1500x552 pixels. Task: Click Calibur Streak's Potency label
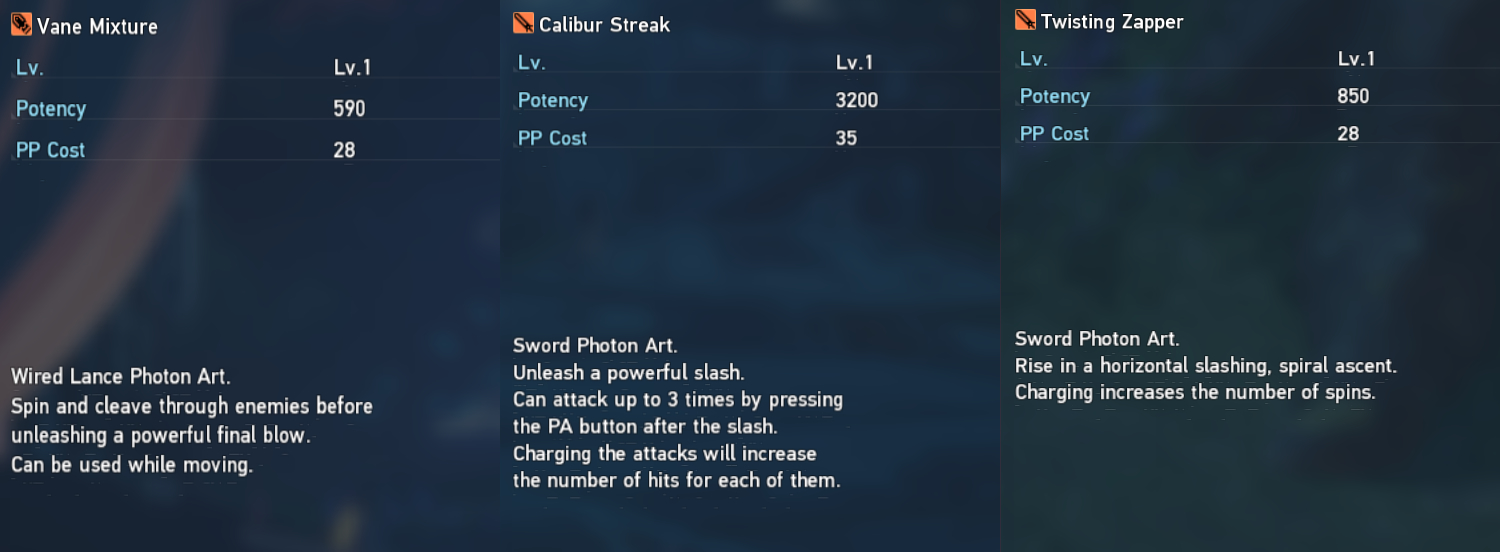pos(552,101)
